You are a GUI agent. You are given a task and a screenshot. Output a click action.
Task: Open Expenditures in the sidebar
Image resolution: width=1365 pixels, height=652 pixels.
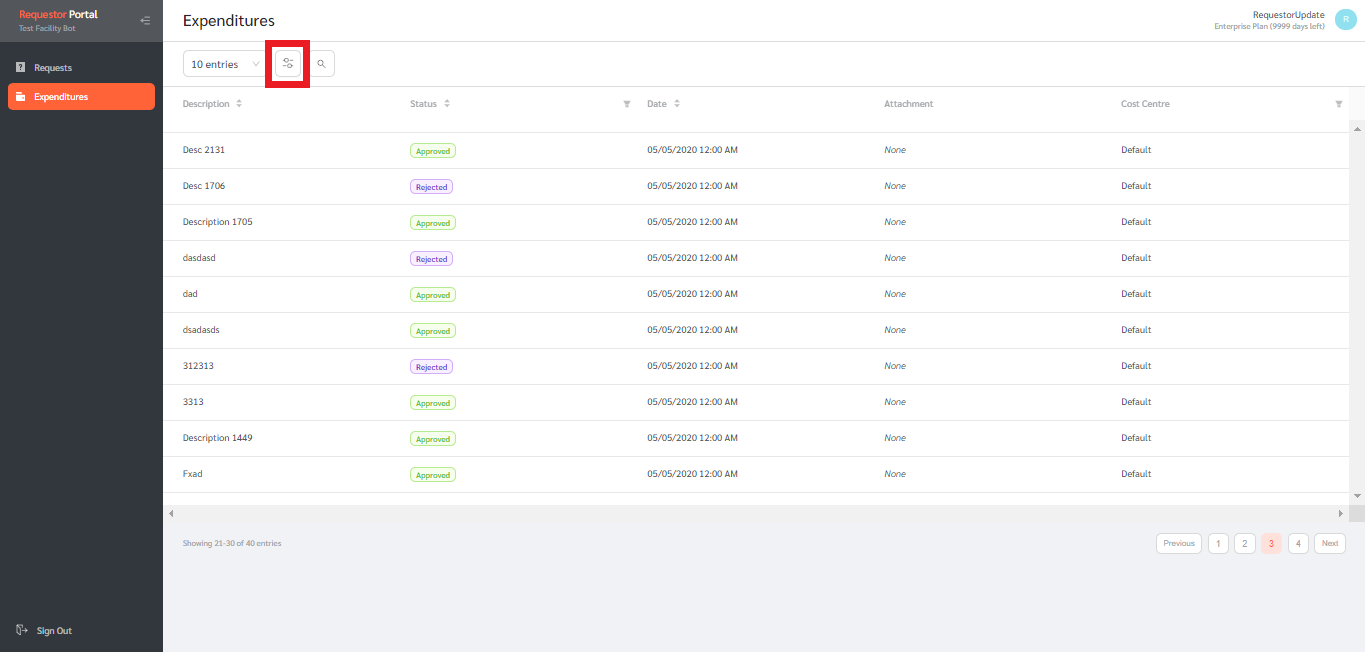pos(81,97)
